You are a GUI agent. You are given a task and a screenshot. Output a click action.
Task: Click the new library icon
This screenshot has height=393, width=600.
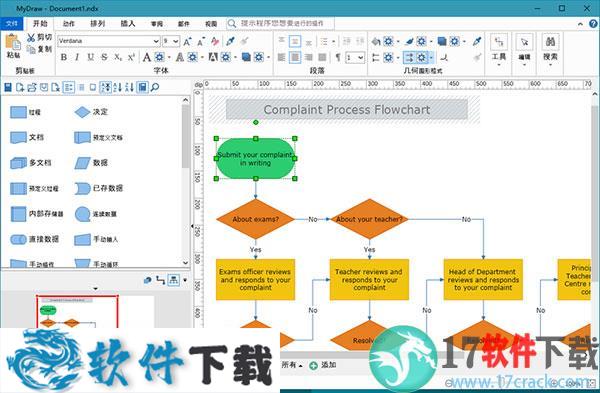pyautogui.click(x=20, y=87)
